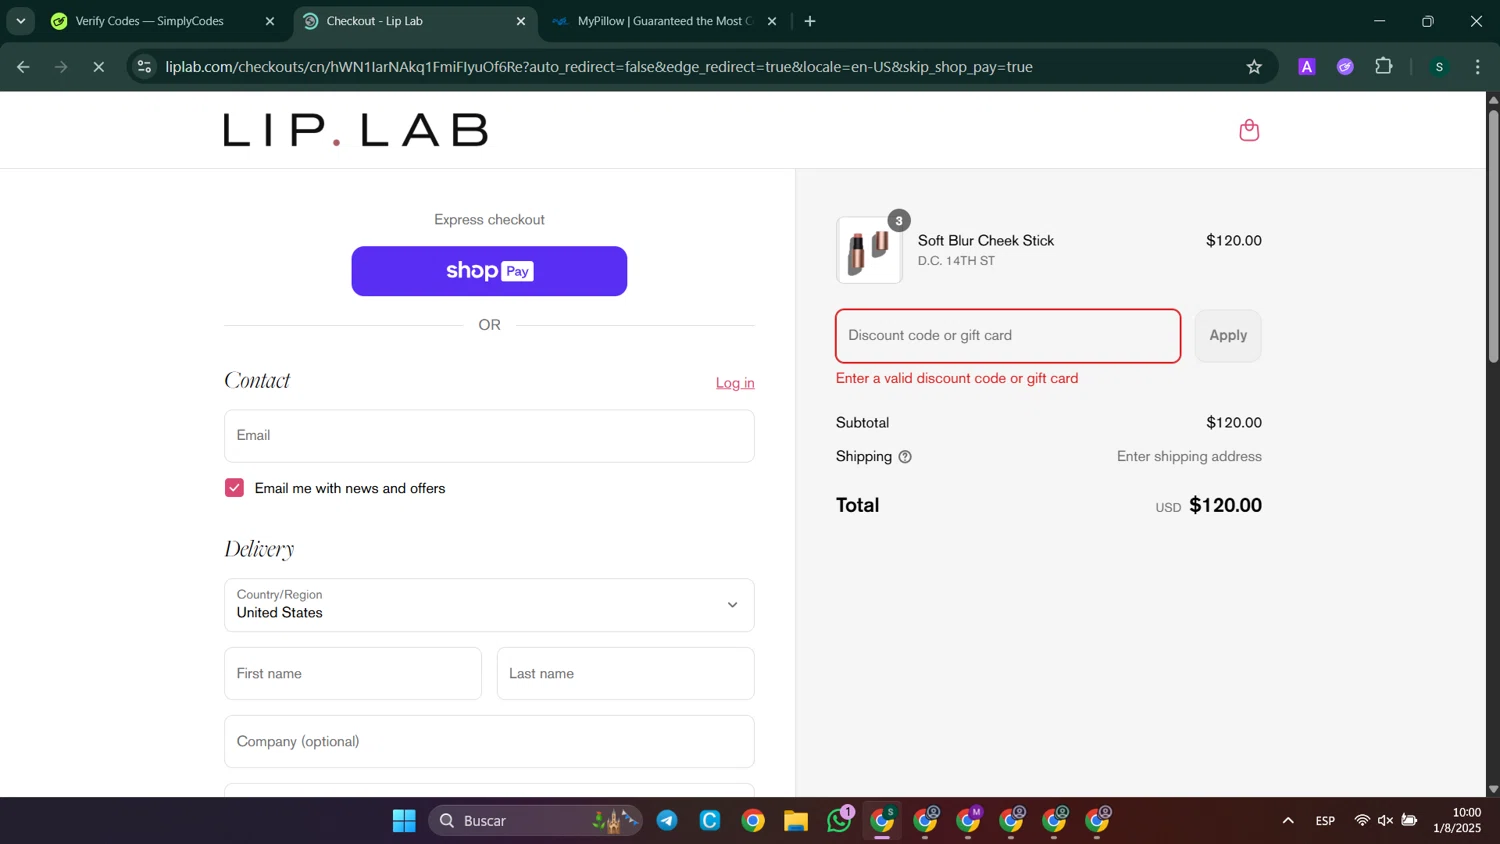Click the Discount code or gift card field
Screen dimensions: 1500x844
click(x=1008, y=336)
